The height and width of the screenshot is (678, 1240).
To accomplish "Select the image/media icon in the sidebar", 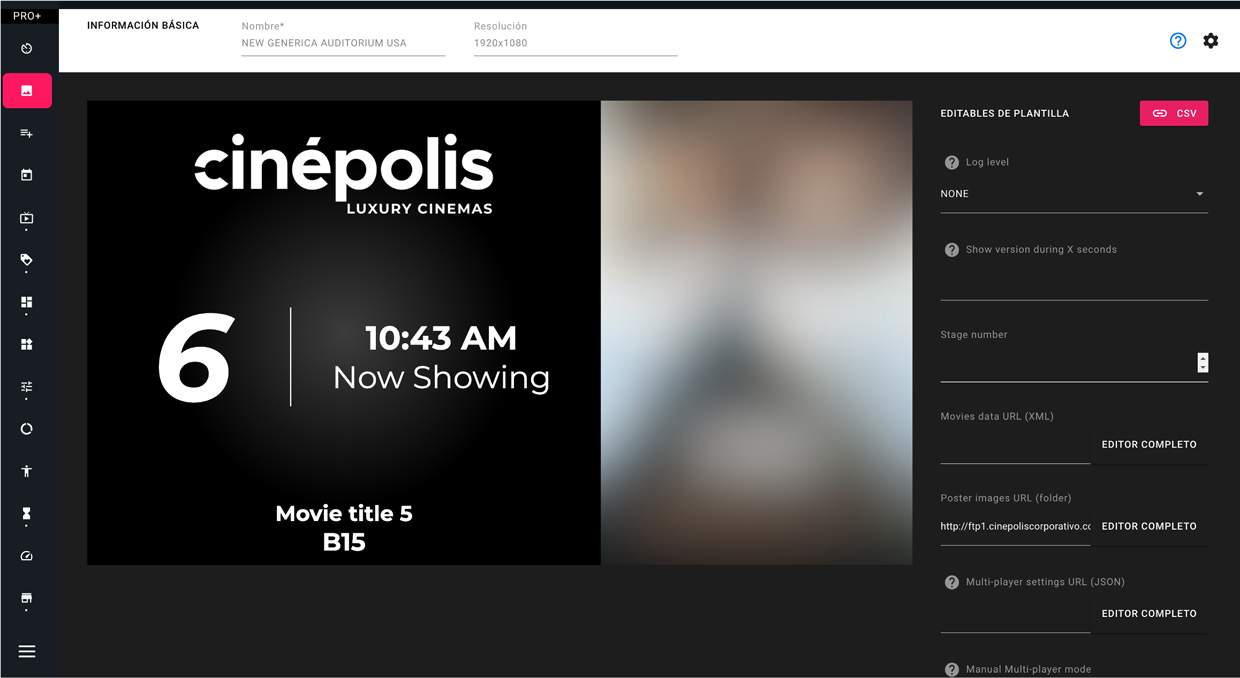I will click(x=27, y=91).
